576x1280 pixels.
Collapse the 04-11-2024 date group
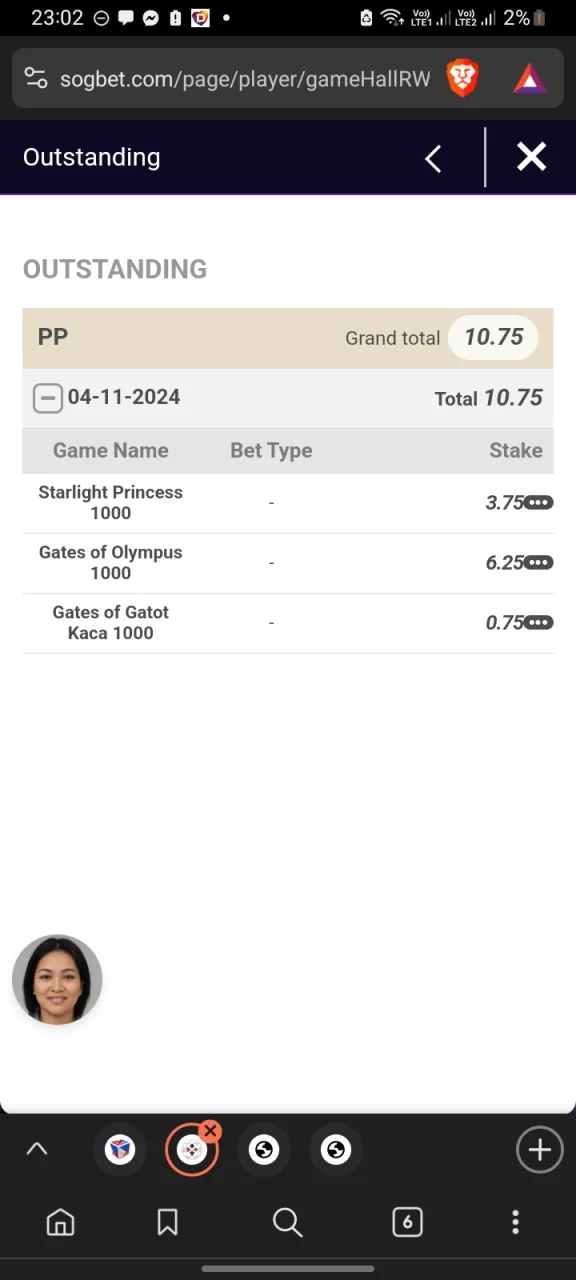(x=47, y=398)
